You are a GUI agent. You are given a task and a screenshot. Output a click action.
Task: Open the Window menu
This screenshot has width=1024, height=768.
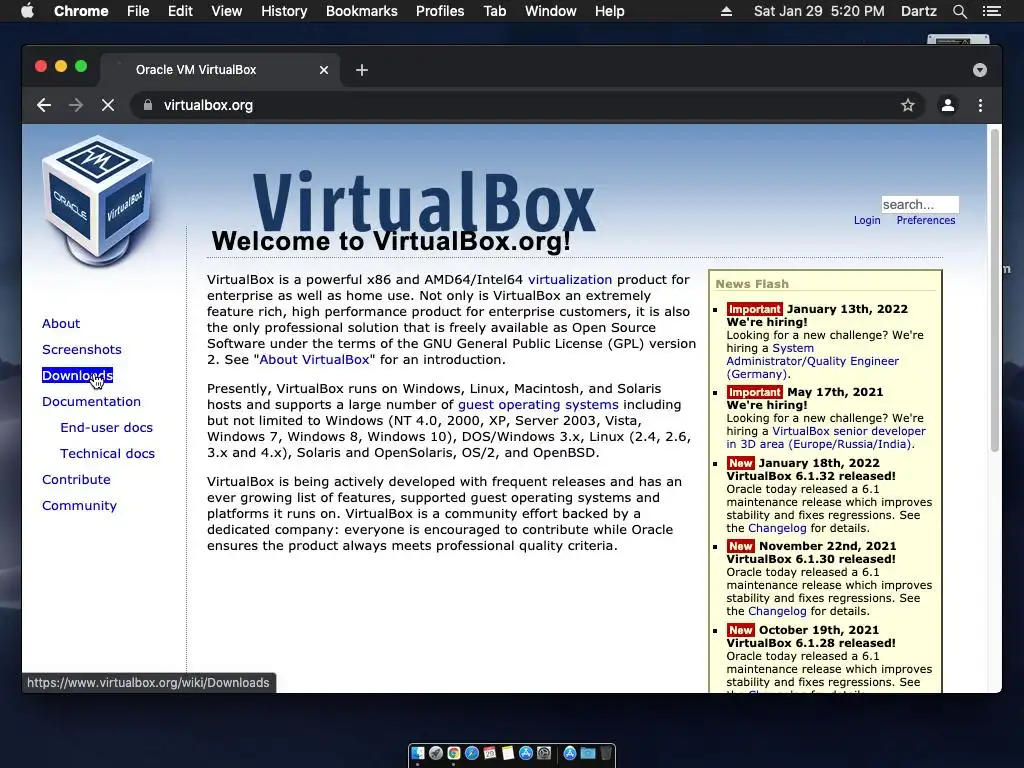(x=551, y=11)
